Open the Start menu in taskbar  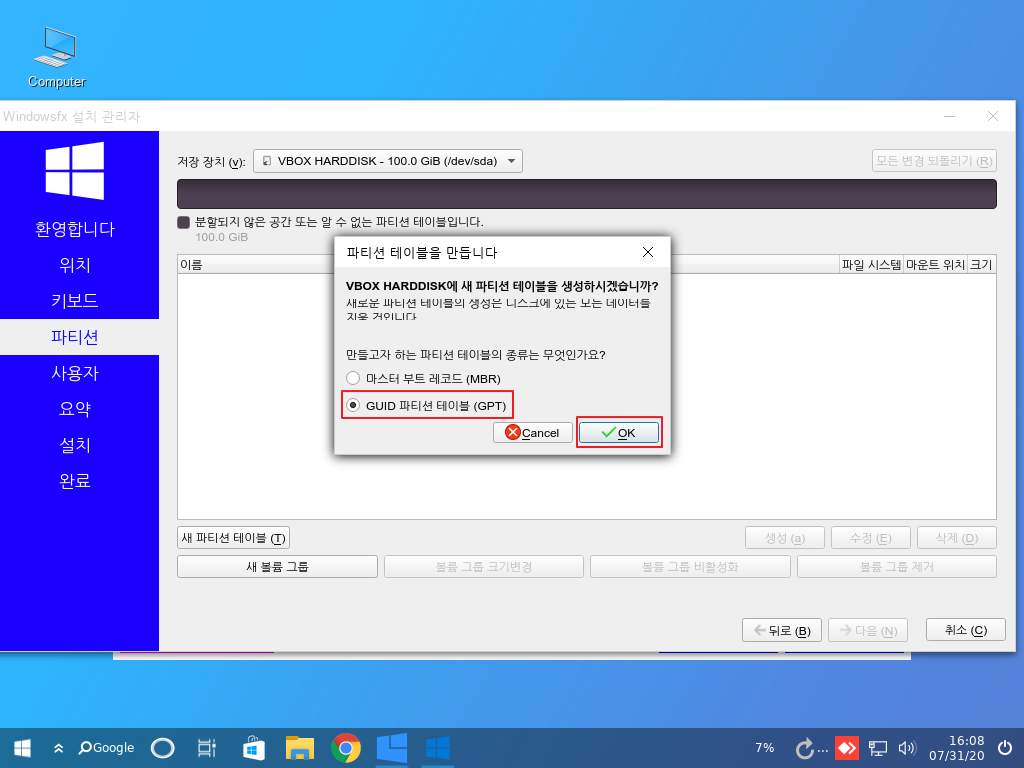22,748
